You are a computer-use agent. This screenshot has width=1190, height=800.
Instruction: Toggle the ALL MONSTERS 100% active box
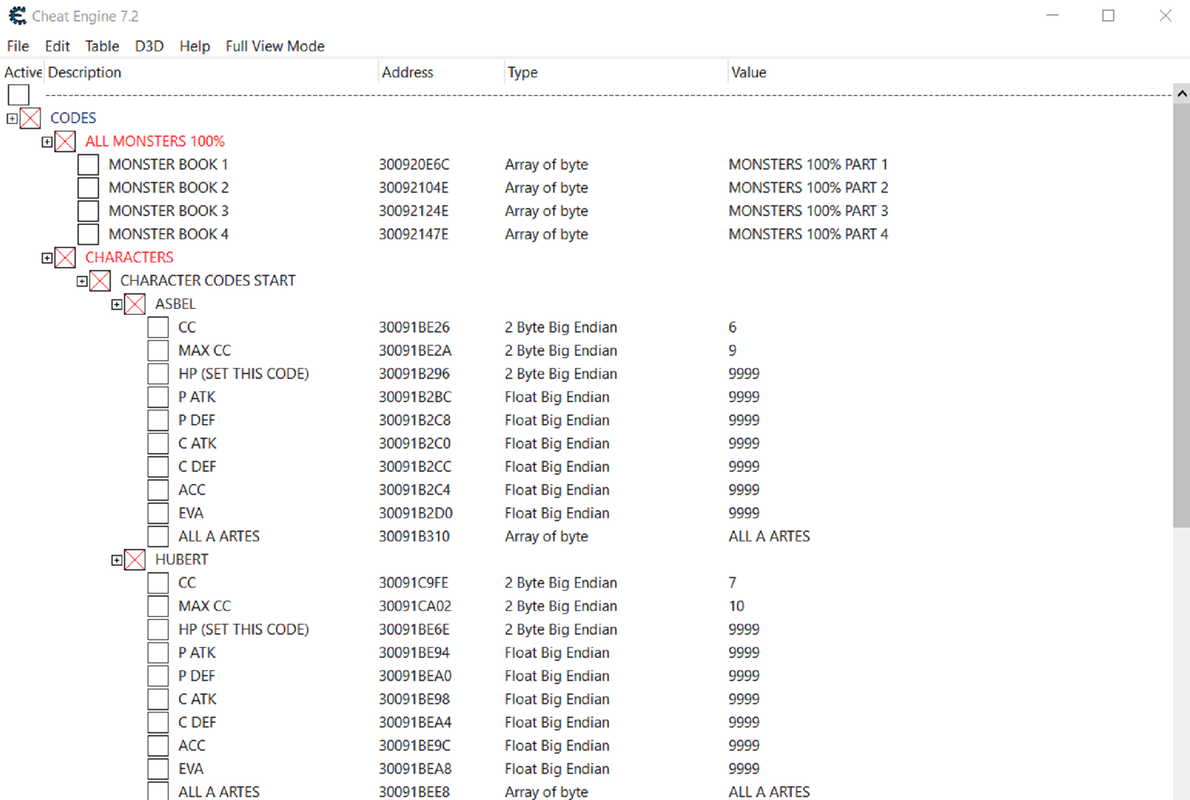[65, 141]
